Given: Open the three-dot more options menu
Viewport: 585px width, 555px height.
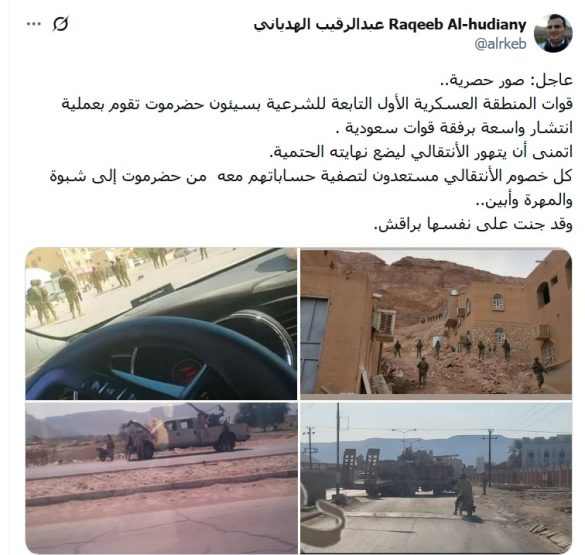Looking at the screenshot, I should click(34, 24).
